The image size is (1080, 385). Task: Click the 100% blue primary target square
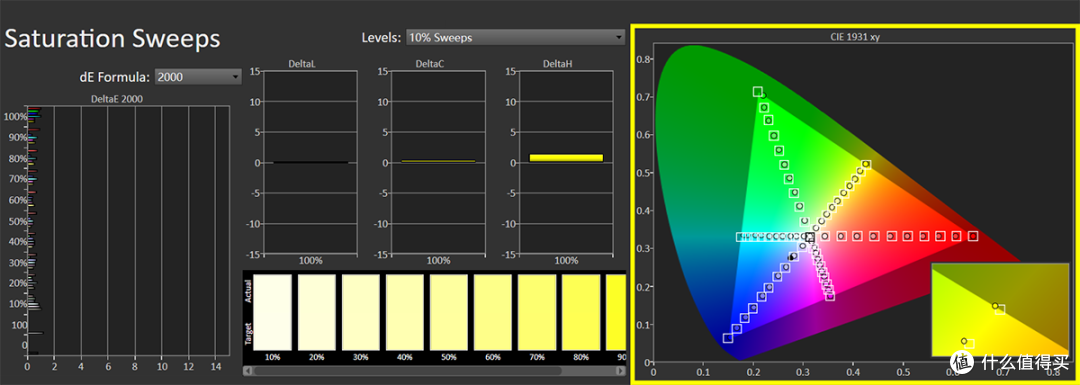727,337
